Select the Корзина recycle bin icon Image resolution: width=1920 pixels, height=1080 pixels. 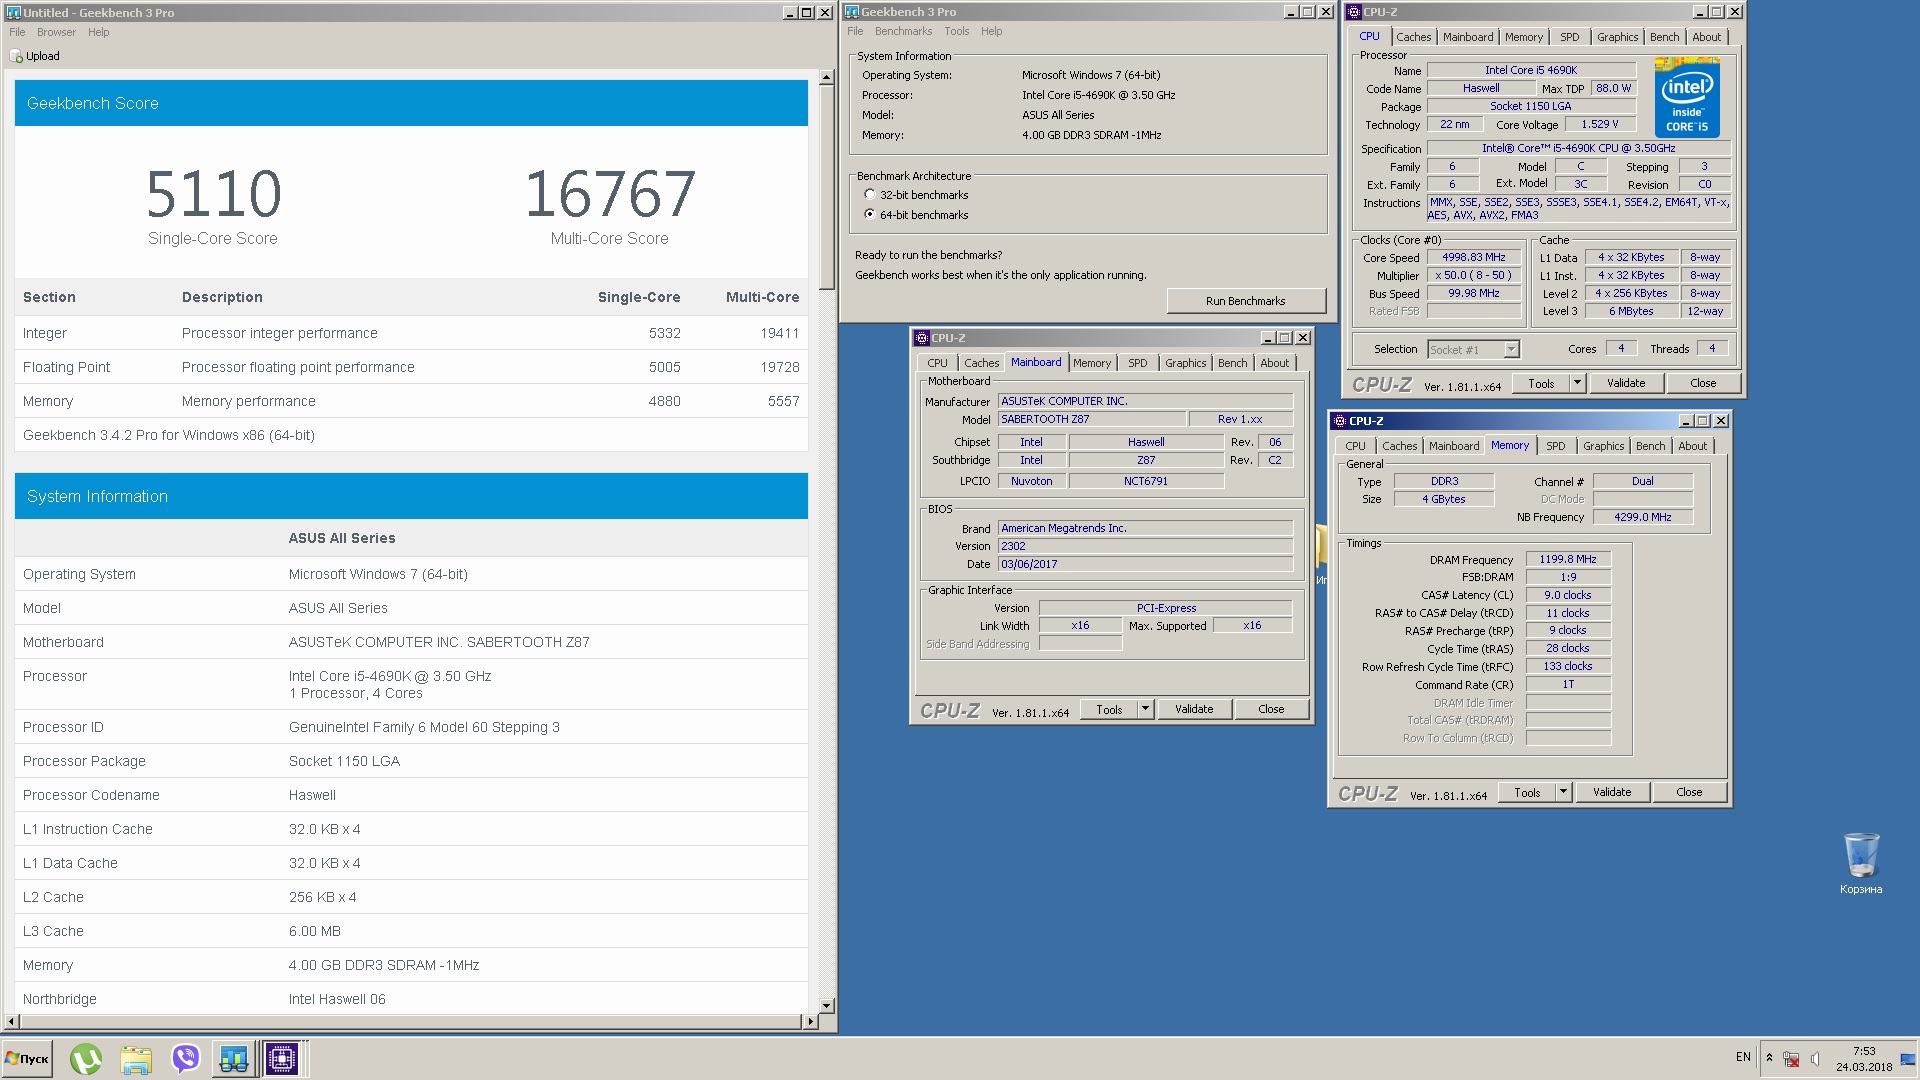[x=1861, y=863]
